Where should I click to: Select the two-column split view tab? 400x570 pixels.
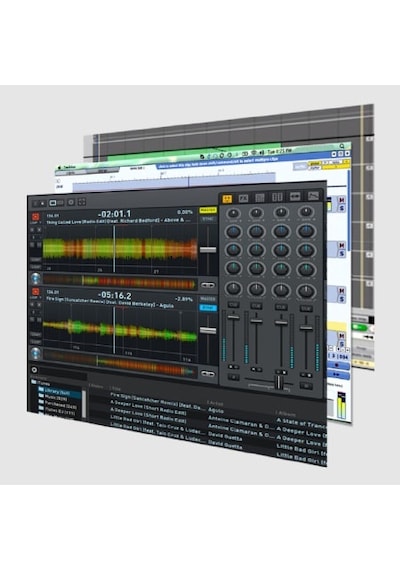pyautogui.click(x=277, y=197)
